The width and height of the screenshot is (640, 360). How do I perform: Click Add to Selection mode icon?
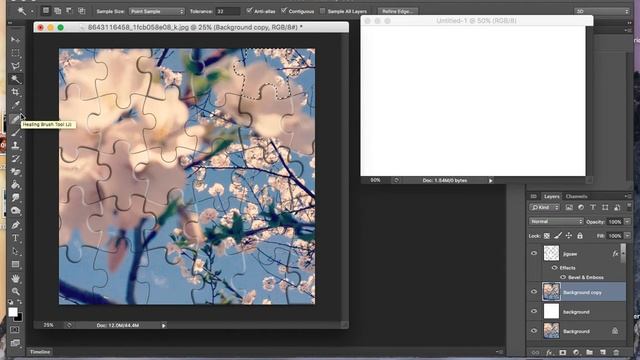(x=58, y=11)
